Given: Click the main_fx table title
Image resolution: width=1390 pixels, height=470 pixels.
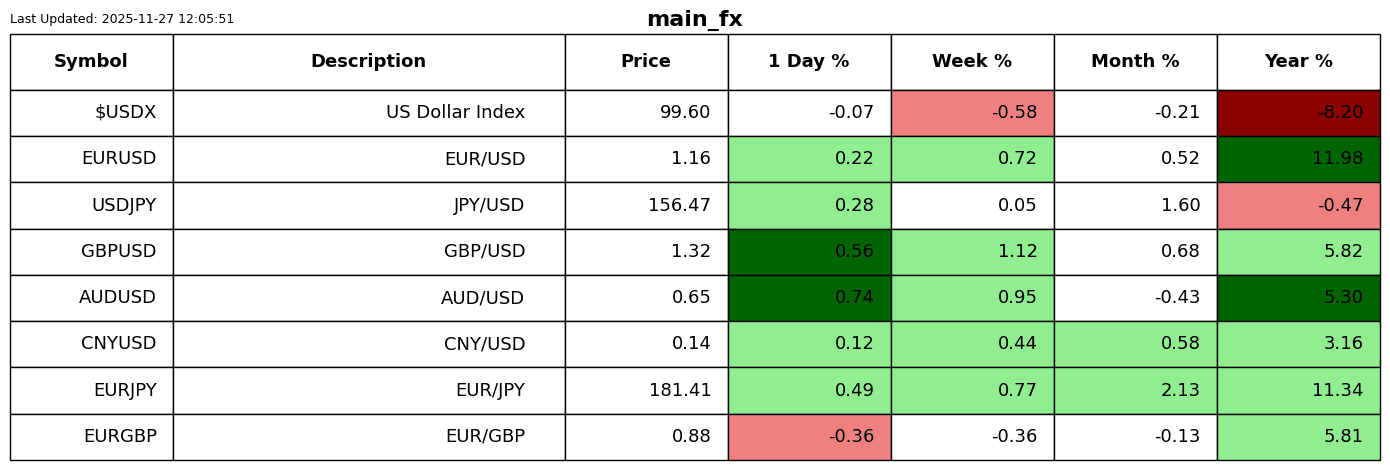Looking at the screenshot, I should [694, 20].
